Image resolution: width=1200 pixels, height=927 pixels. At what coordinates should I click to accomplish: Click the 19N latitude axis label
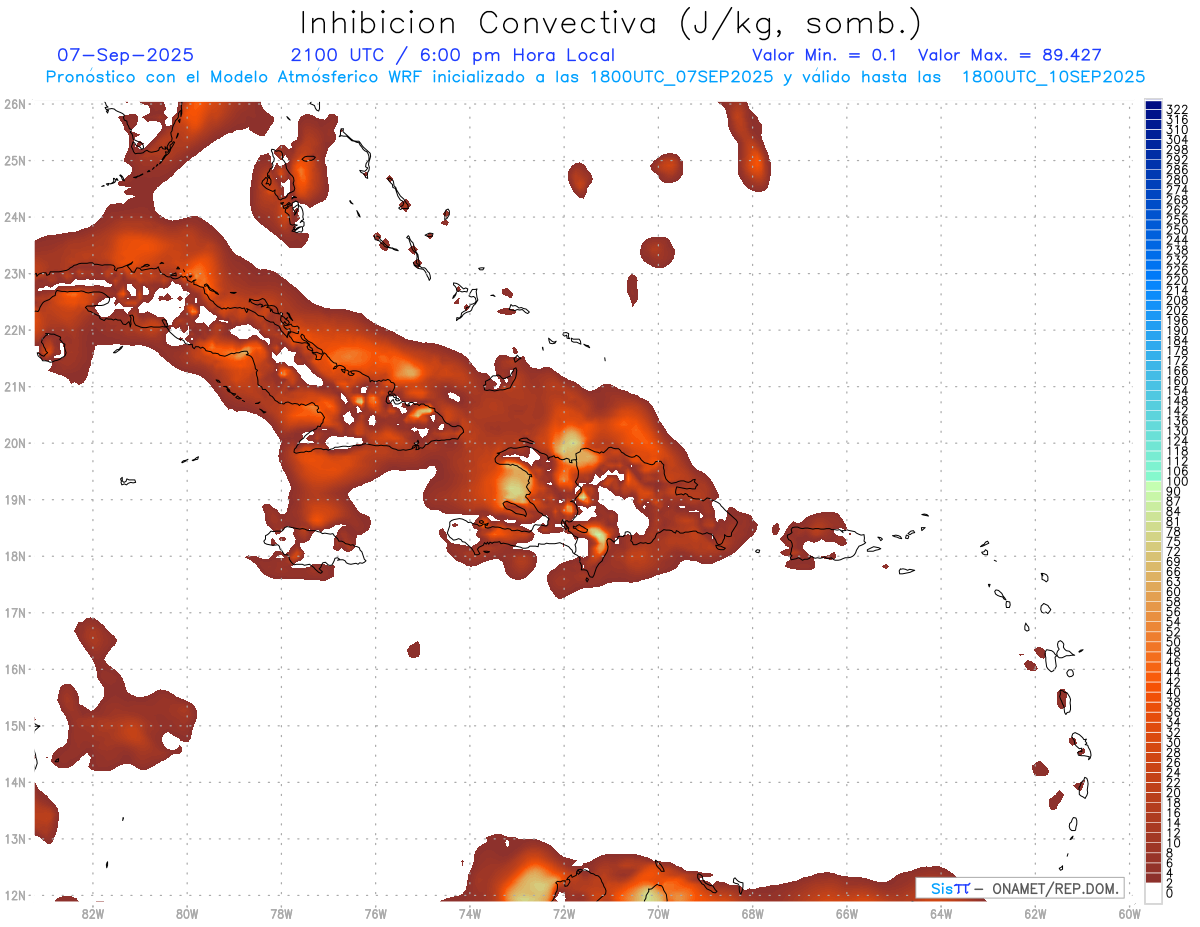point(14,499)
